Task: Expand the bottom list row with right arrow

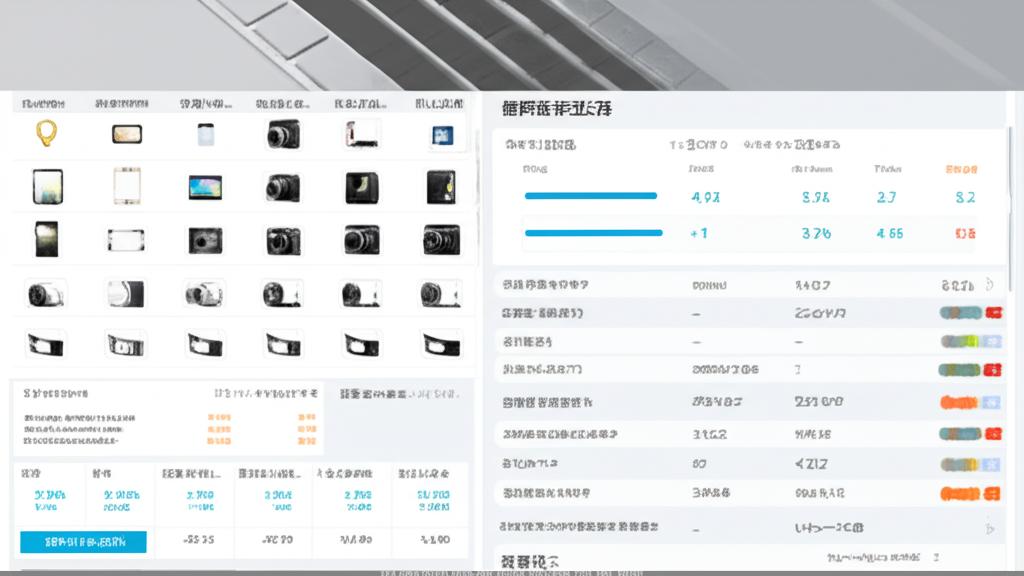Action: coord(989,526)
